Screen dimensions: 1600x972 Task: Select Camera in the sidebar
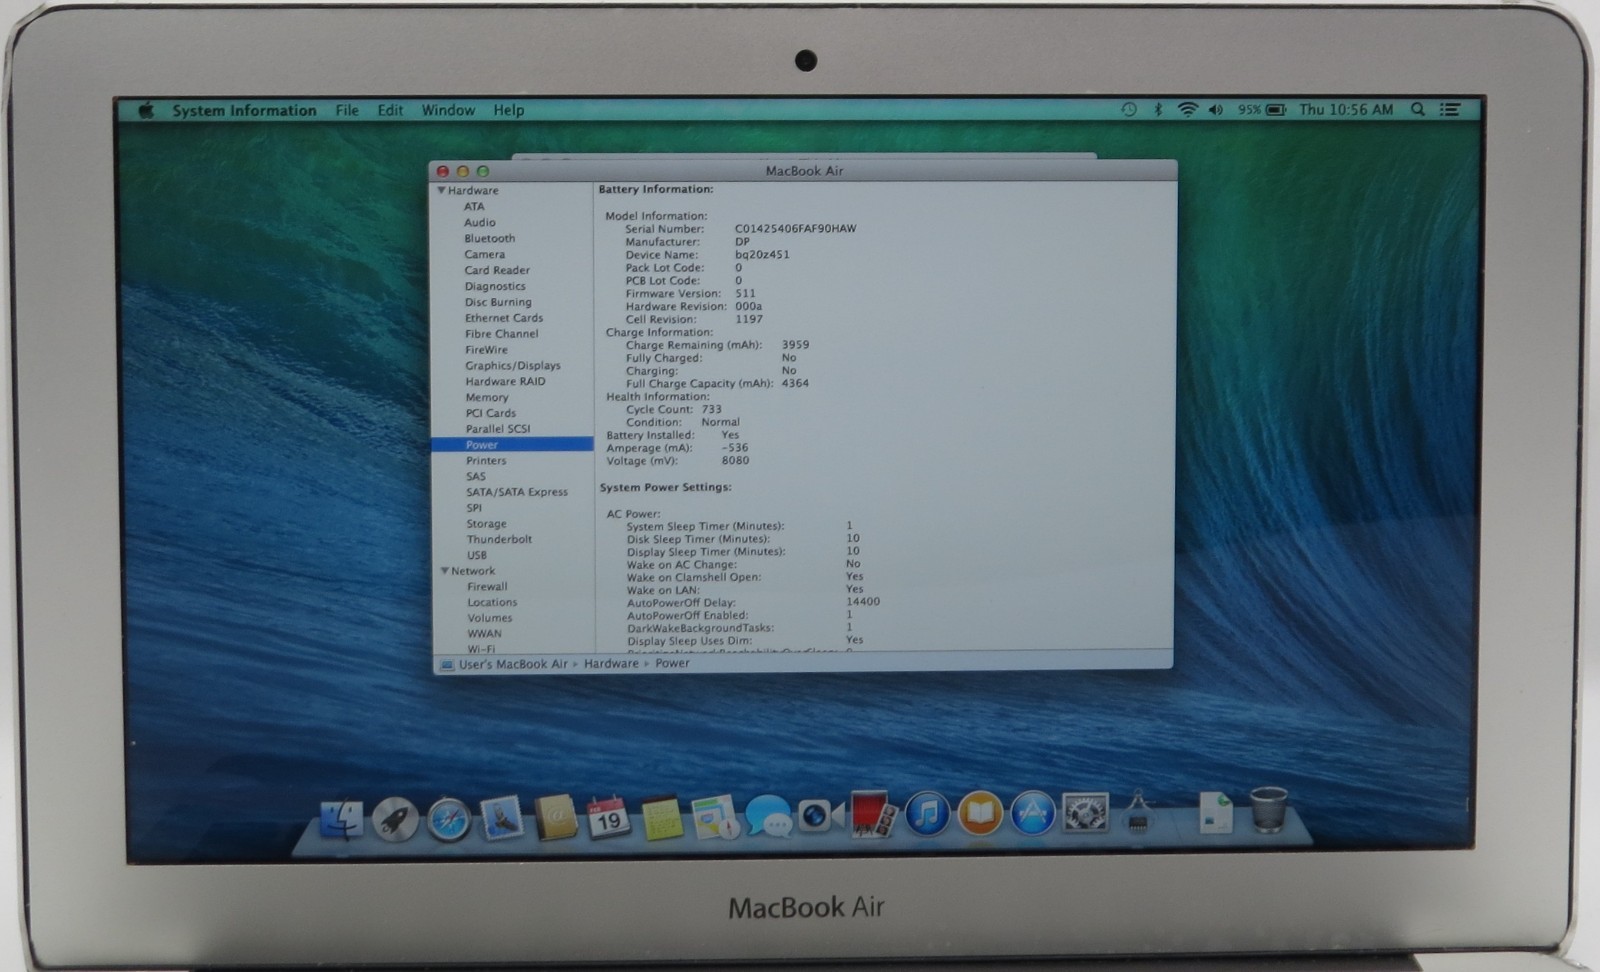[x=484, y=254]
